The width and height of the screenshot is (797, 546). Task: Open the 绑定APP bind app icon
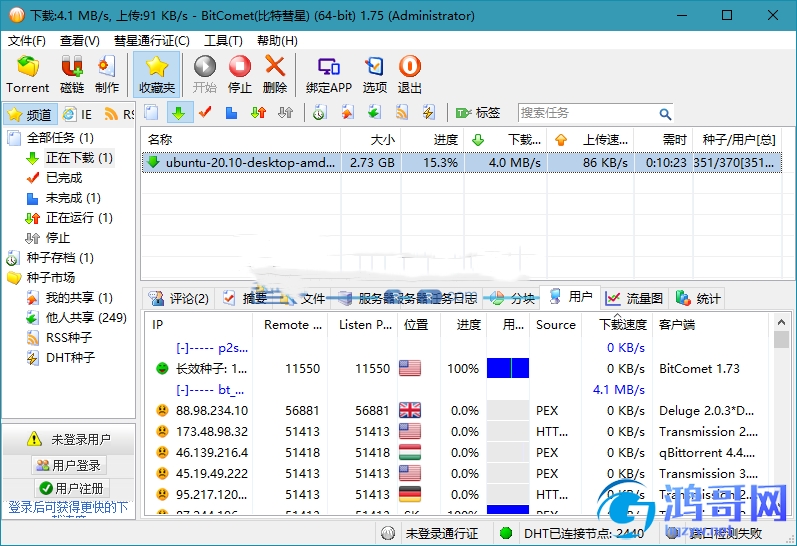[x=328, y=75]
